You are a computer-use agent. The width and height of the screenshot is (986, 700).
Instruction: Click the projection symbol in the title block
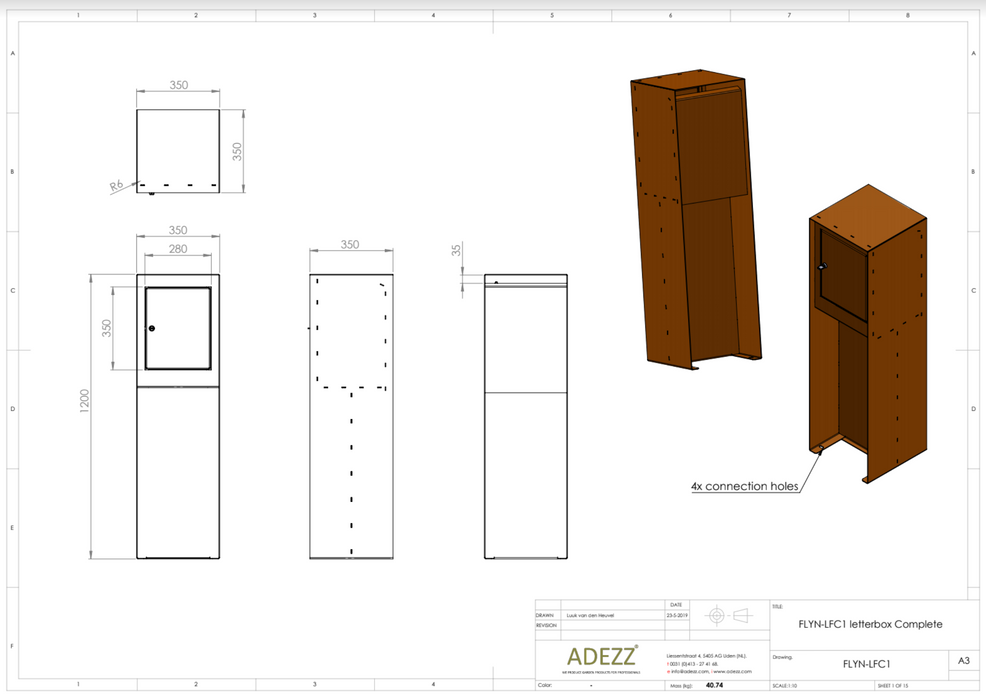pyautogui.click(x=727, y=615)
